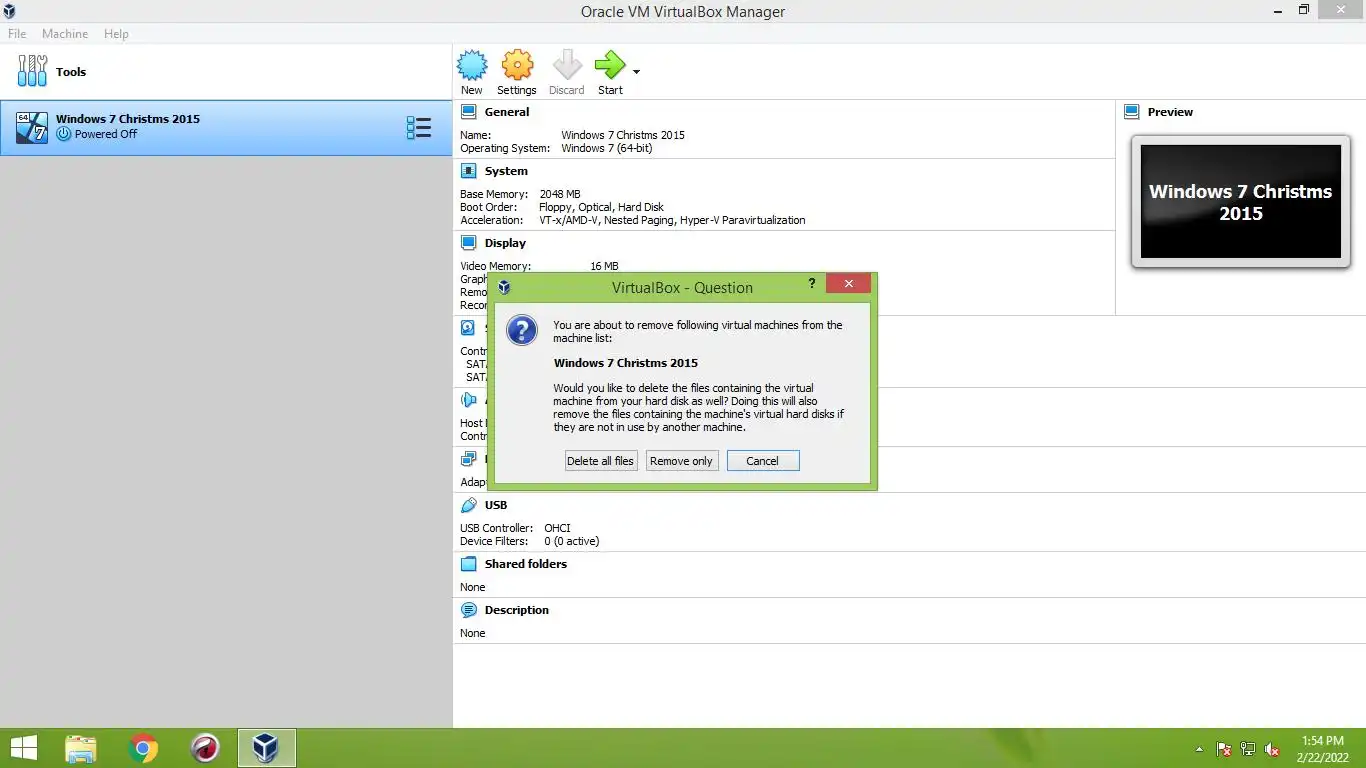Open File Explorer from taskbar
Image resolution: width=1366 pixels, height=768 pixels.
81,748
